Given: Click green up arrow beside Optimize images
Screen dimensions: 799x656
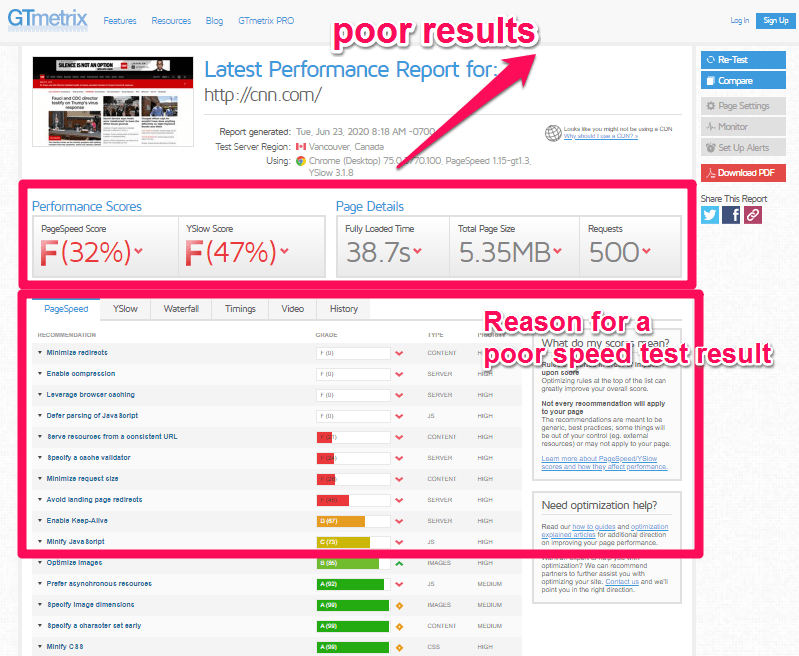Looking at the screenshot, I should click(x=399, y=563).
